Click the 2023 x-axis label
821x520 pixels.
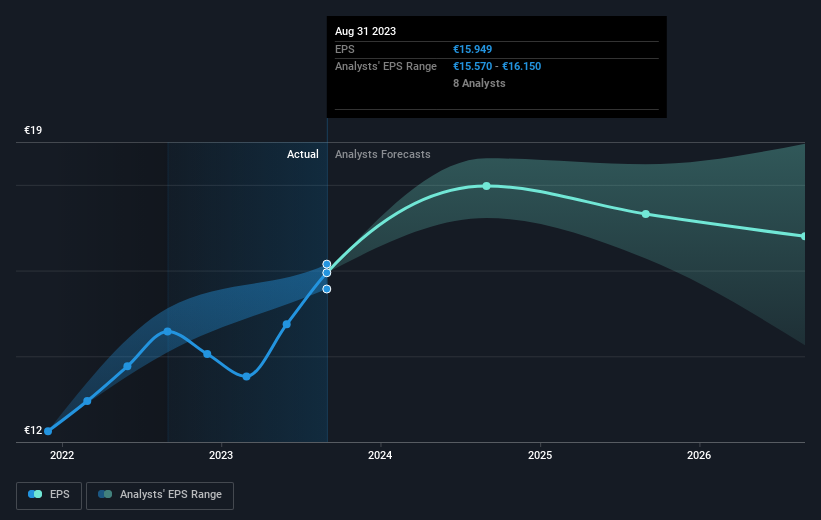coord(221,455)
